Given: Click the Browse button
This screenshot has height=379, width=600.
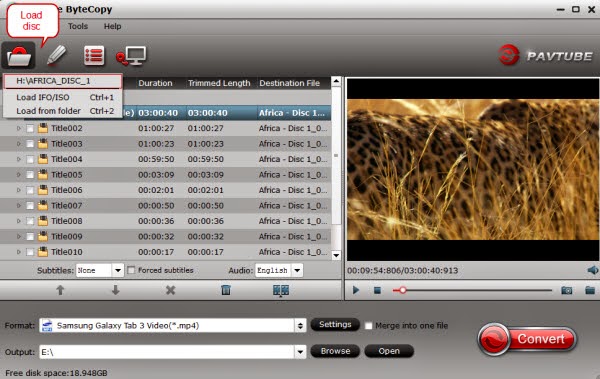Looking at the screenshot, I should [x=335, y=351].
